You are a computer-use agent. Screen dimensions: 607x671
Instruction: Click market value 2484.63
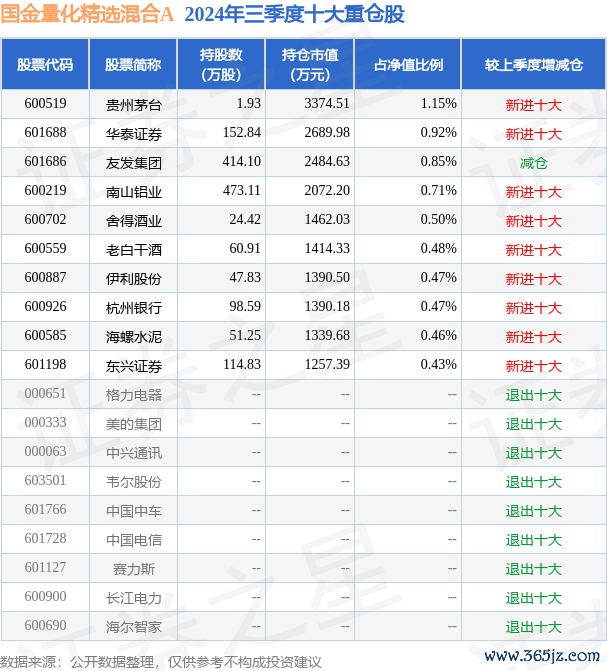click(x=327, y=162)
